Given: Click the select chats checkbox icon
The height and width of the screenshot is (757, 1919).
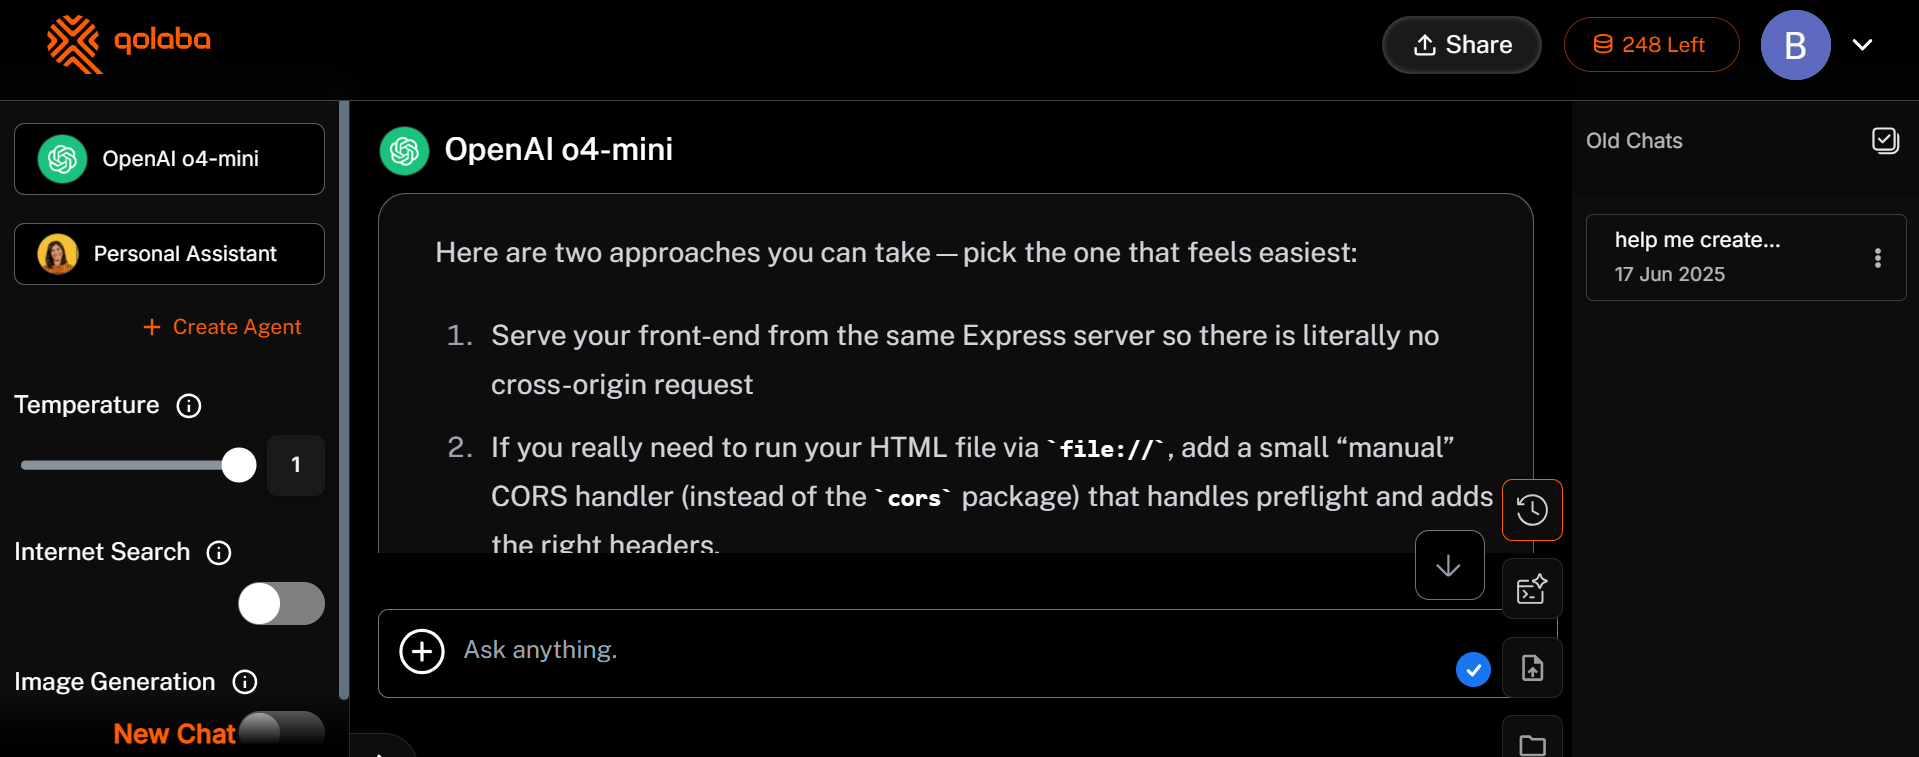Looking at the screenshot, I should 1885,141.
